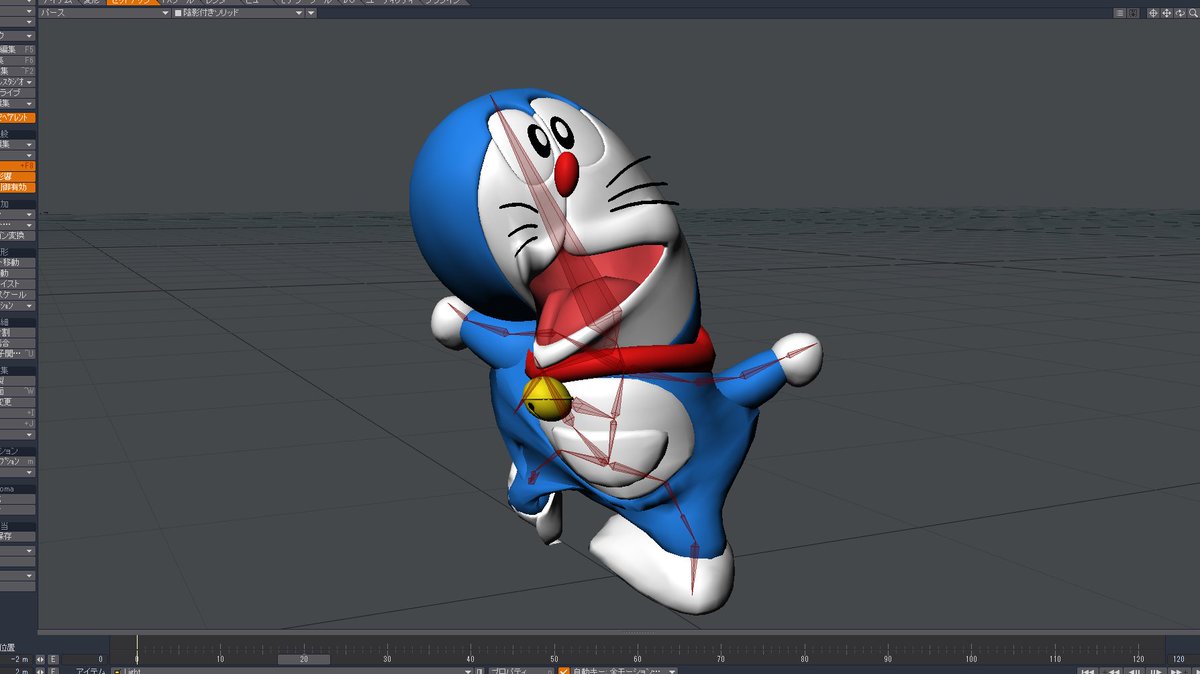This screenshot has height=674, width=1200.
Task: Select the viewport rotate icon
Action: pyautogui.click(x=1180, y=13)
